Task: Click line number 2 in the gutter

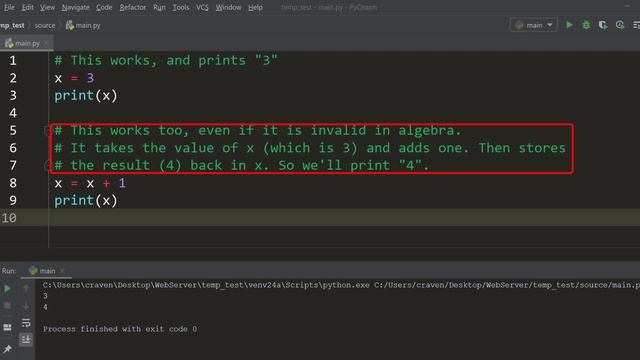Action: click(x=13, y=78)
